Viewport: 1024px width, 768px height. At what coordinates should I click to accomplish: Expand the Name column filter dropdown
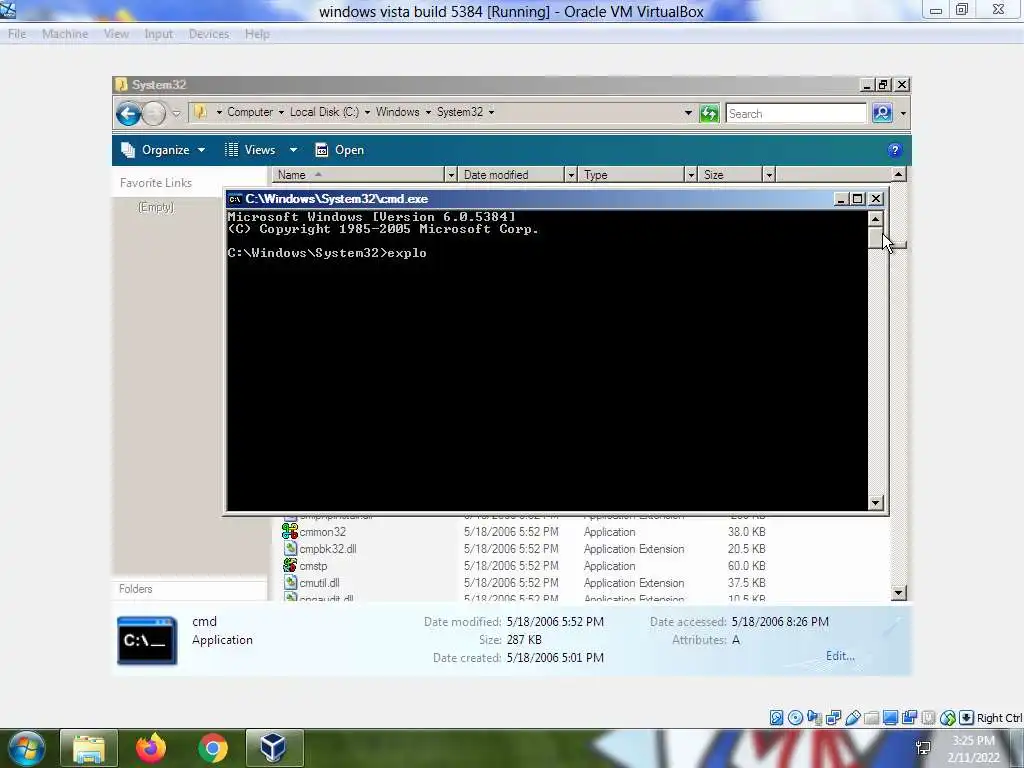(x=451, y=175)
